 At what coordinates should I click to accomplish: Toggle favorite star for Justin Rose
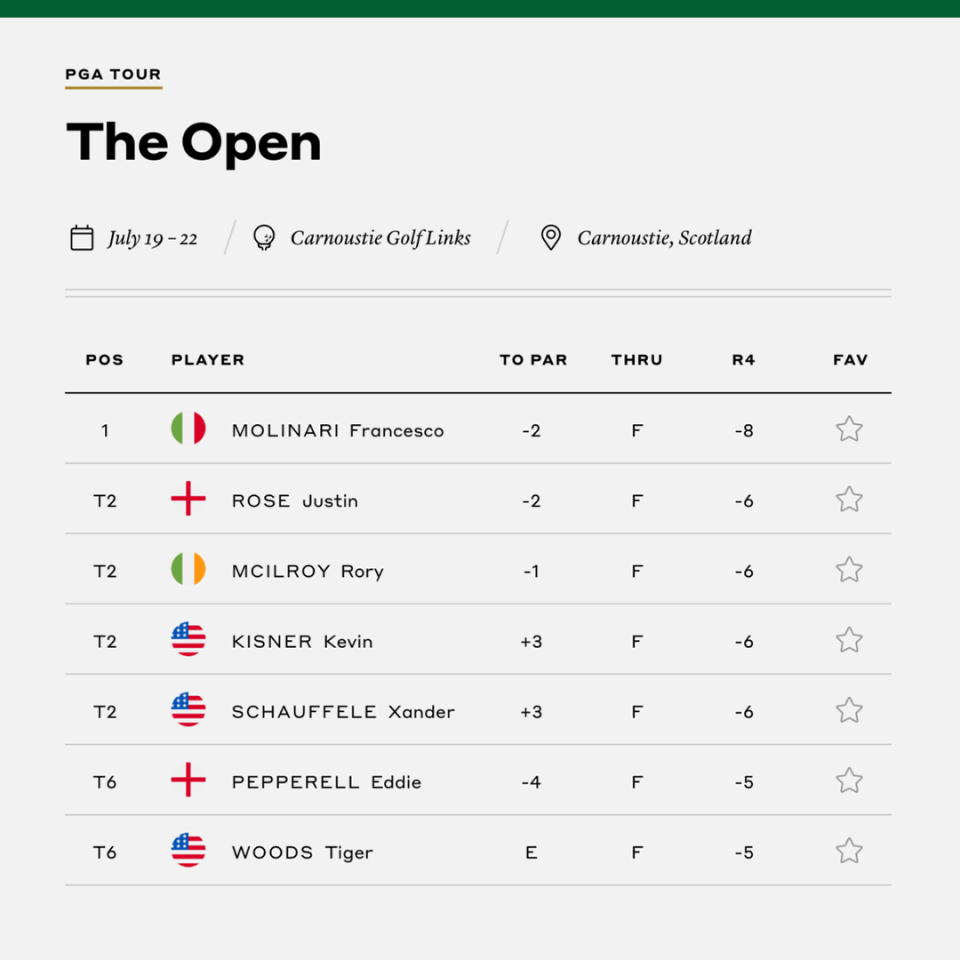pyautogui.click(x=849, y=500)
